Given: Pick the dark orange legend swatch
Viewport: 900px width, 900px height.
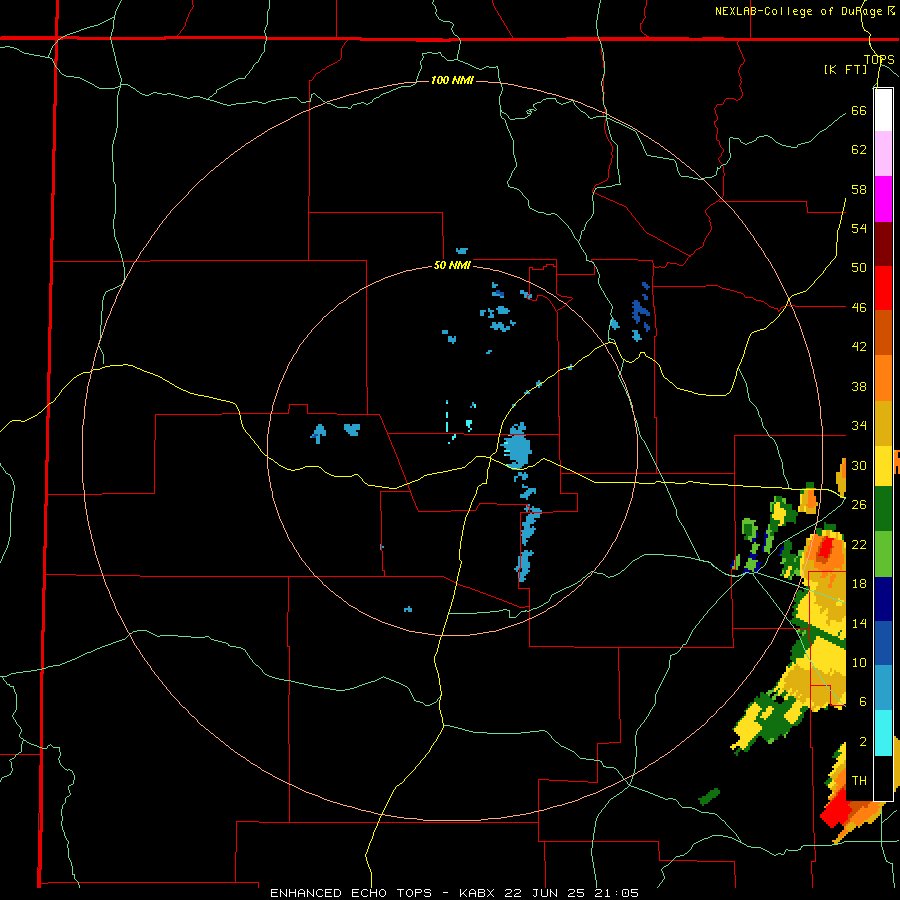Looking at the screenshot, I should pyautogui.click(x=883, y=332).
